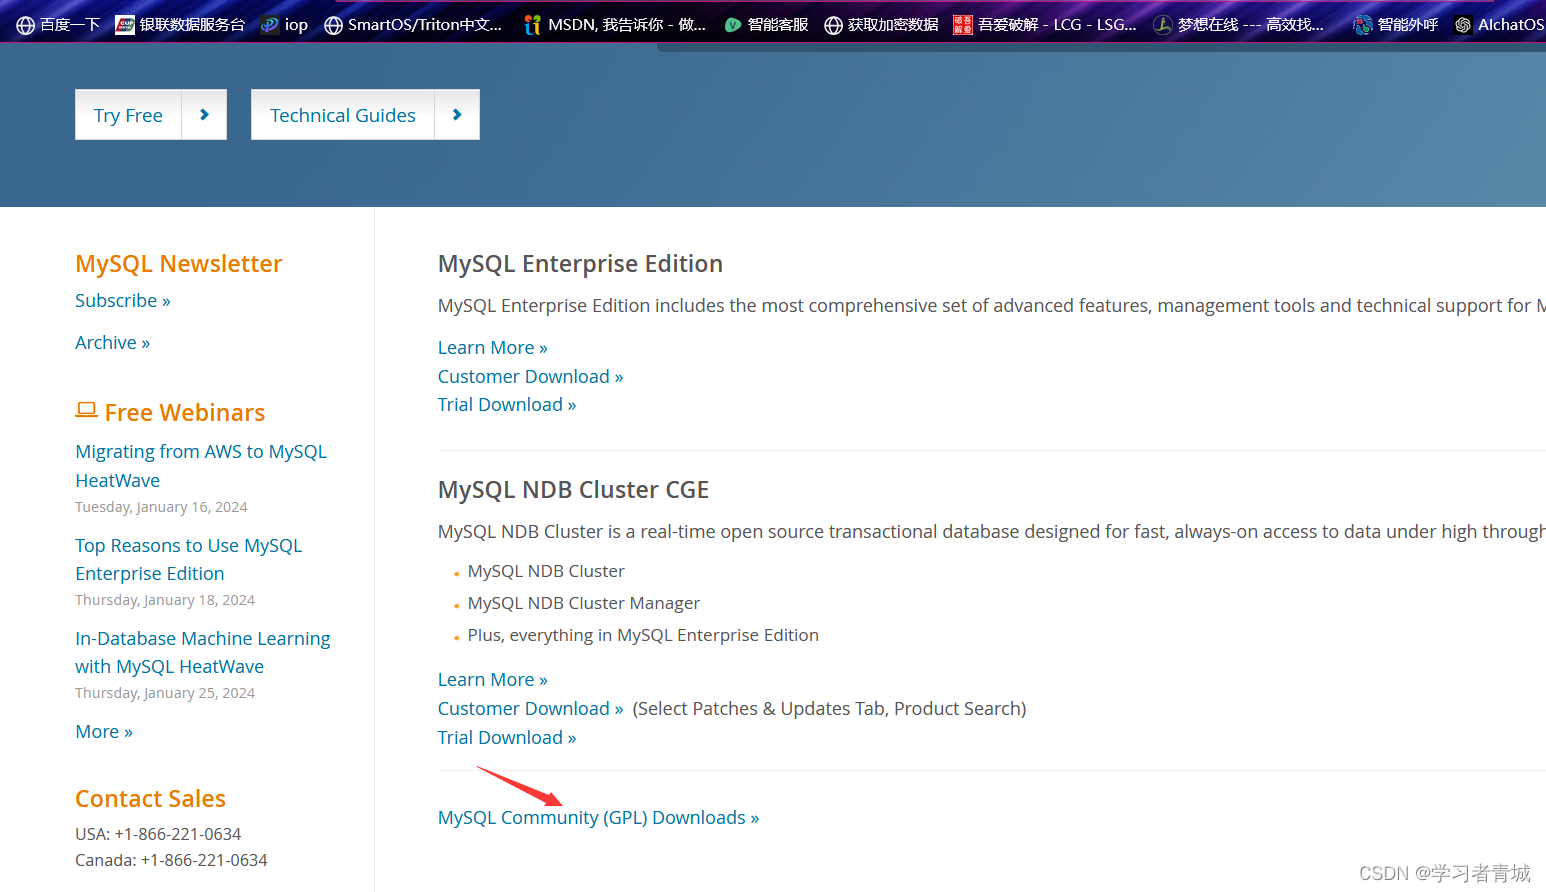The image size is (1546, 892).
Task: Open Technical Guides
Action: click(343, 114)
